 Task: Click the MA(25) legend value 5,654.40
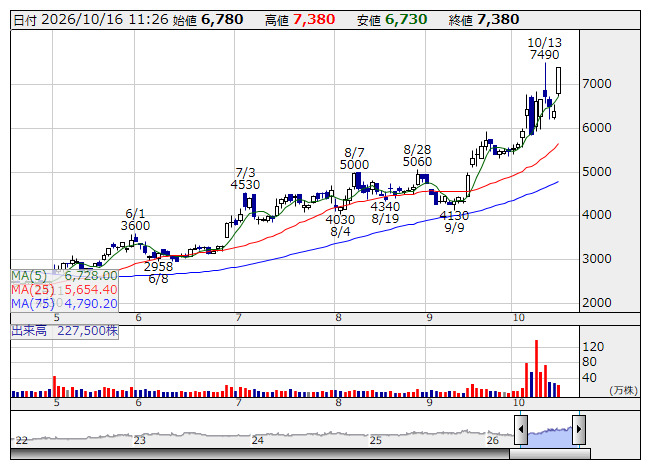(x=91, y=290)
